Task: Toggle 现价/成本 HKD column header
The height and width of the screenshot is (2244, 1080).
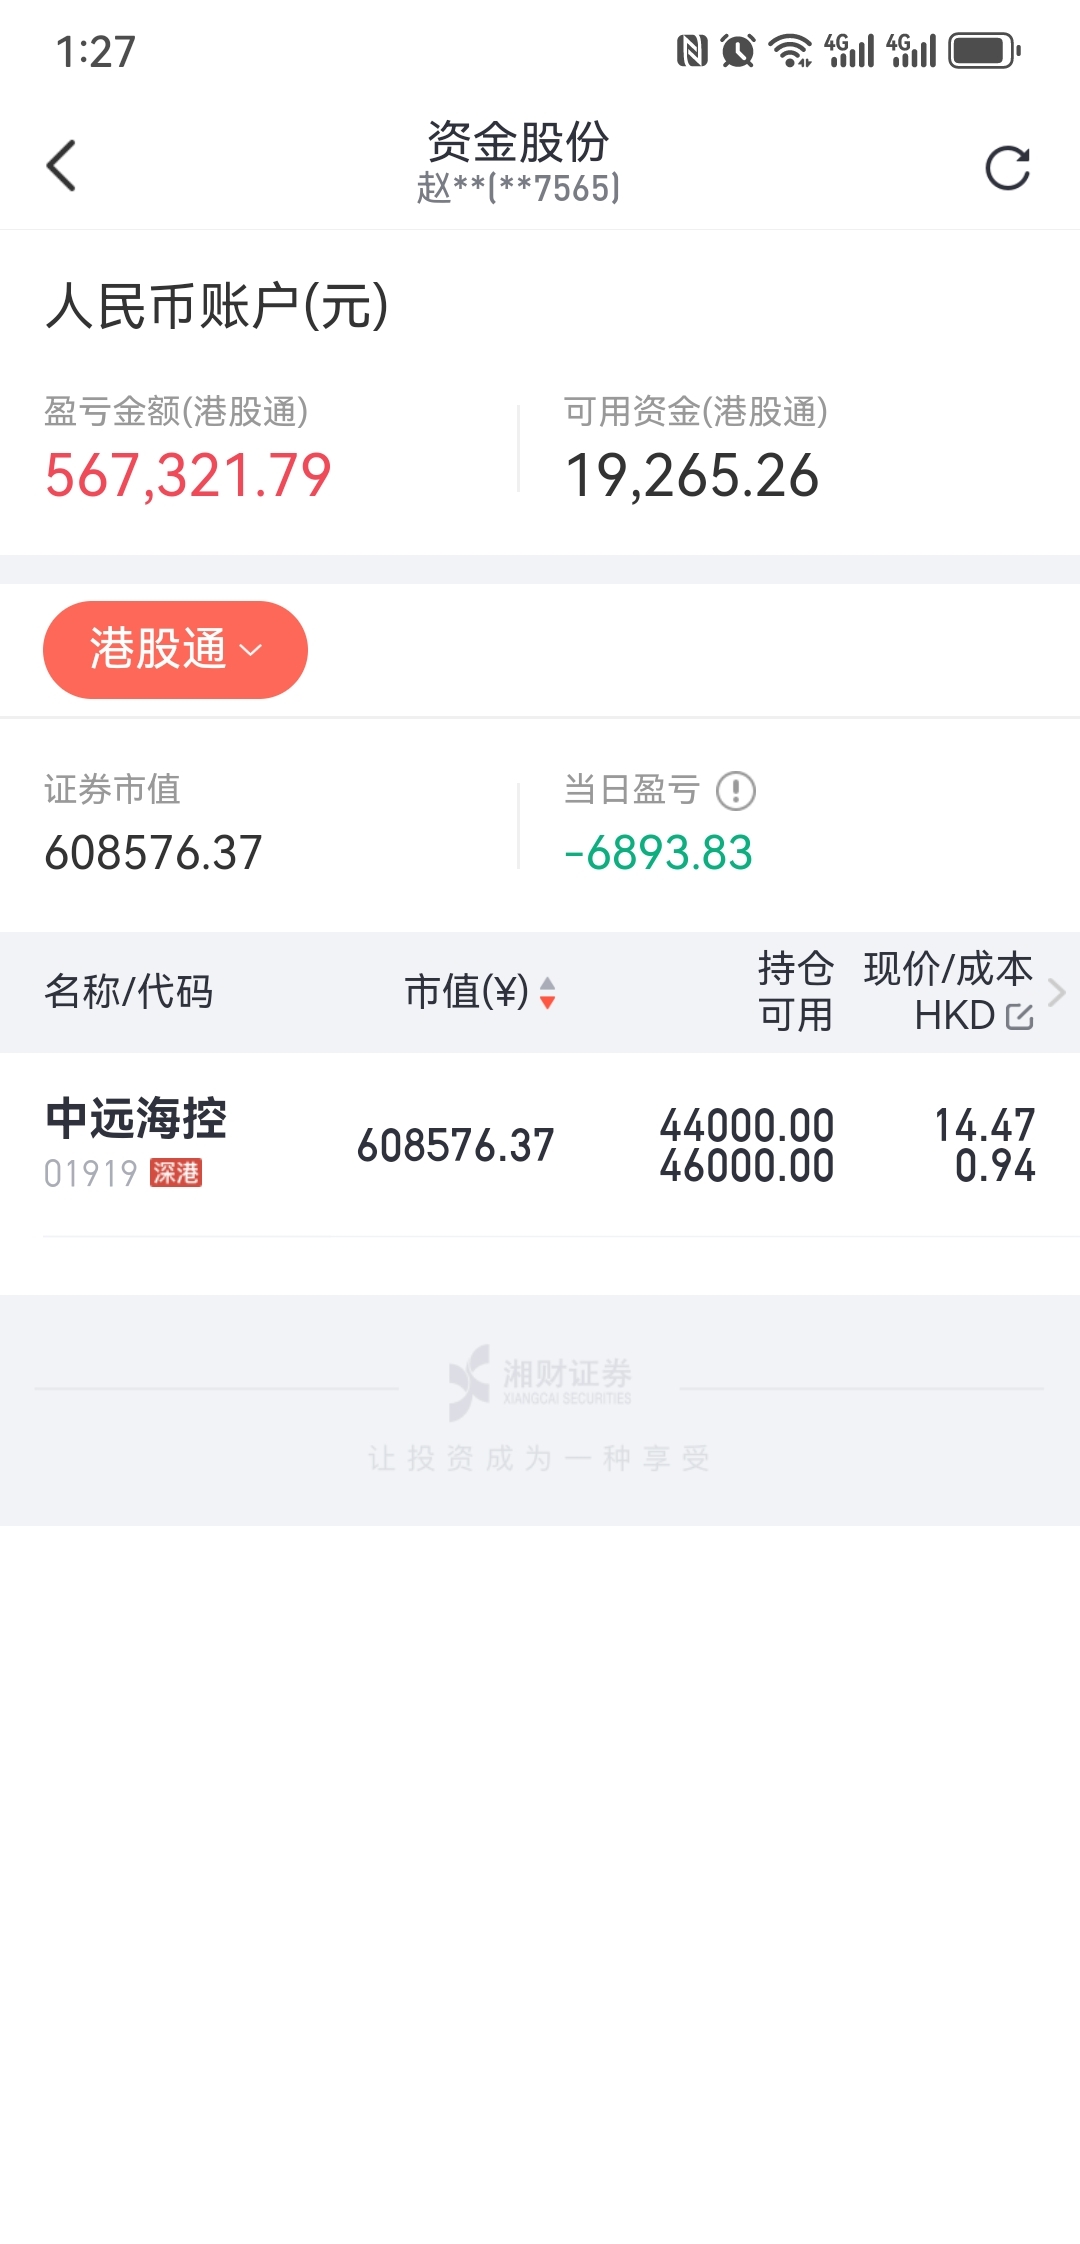Action: [x=948, y=992]
